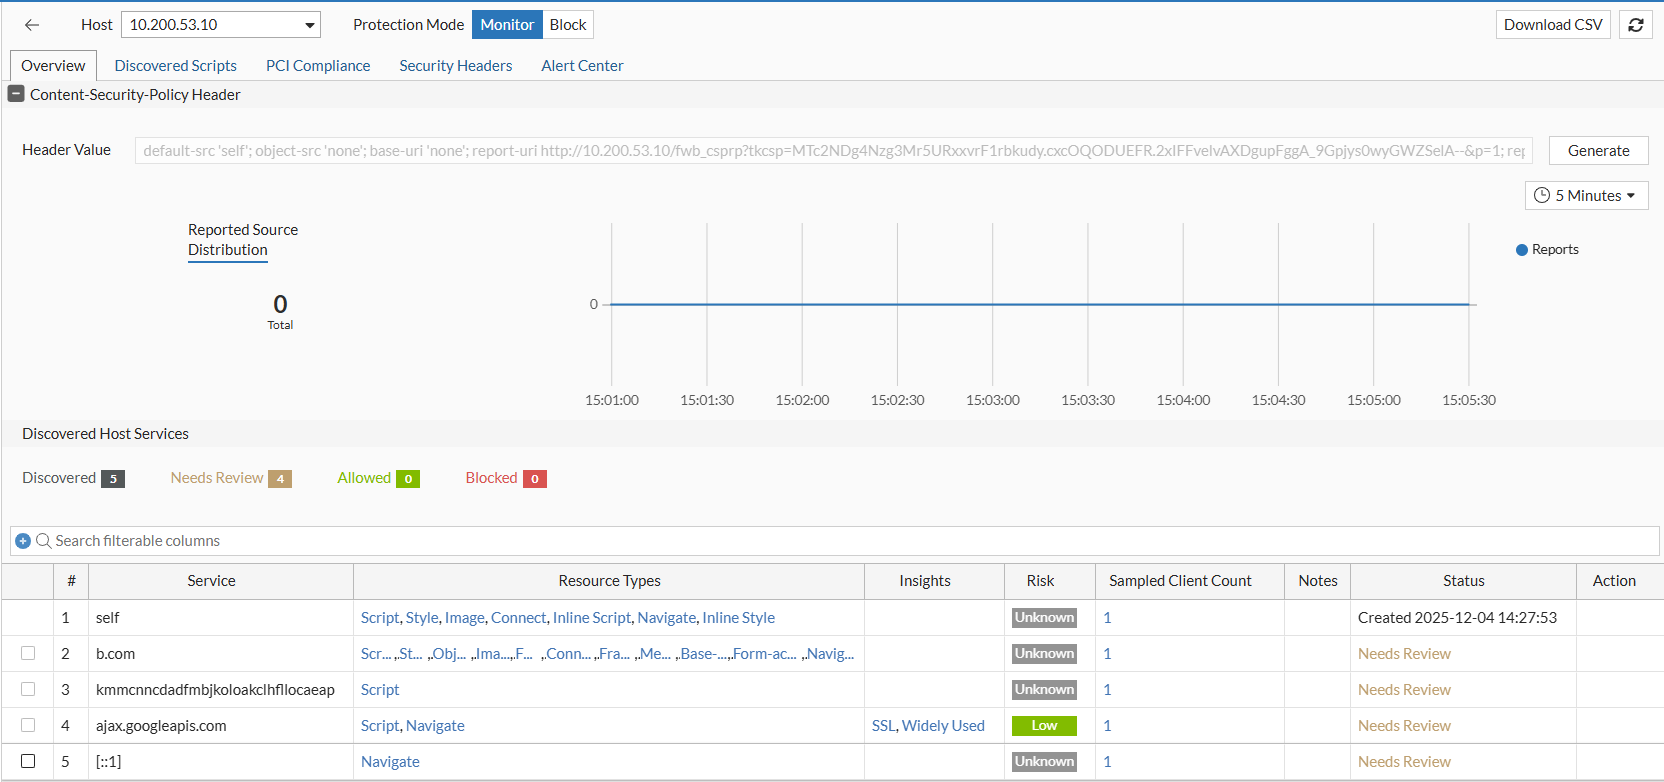This screenshot has width=1664, height=782.
Task: Sort by the Risk column header
Action: [x=1040, y=581]
